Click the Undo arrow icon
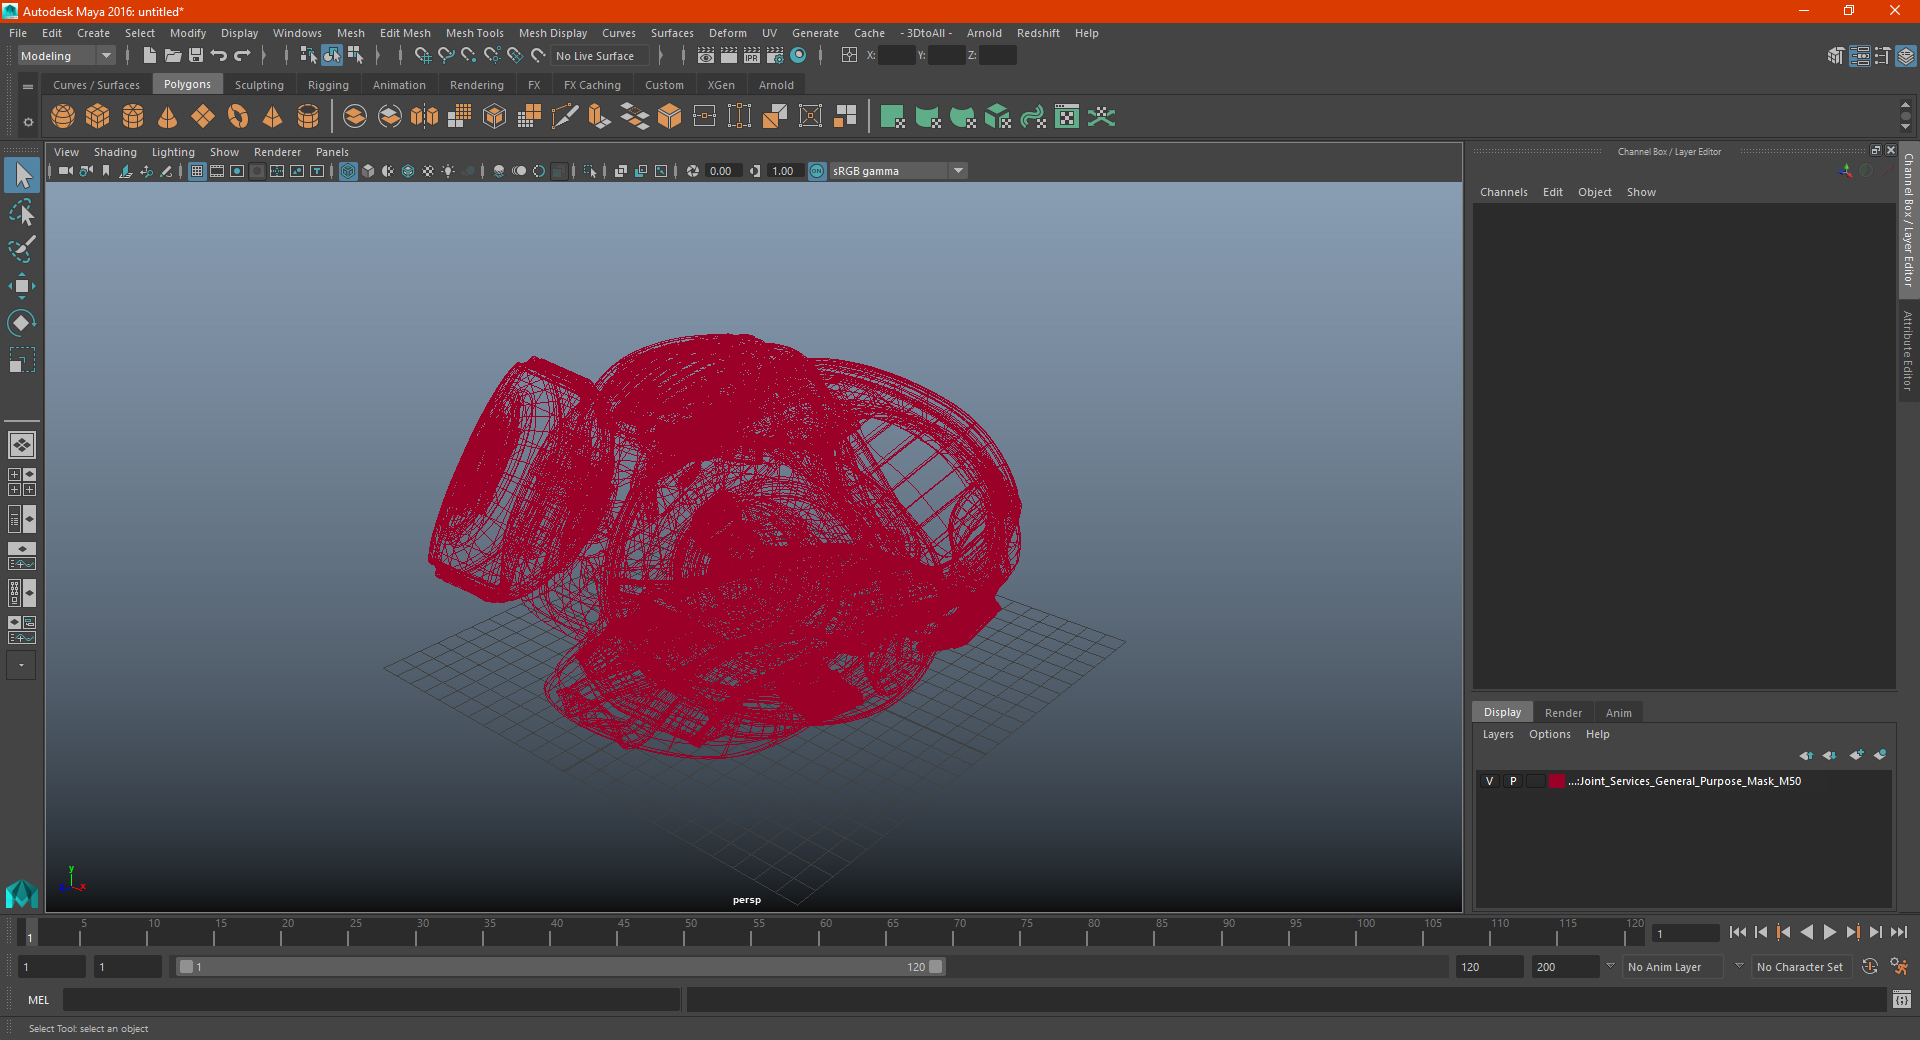The width and height of the screenshot is (1920, 1040). click(x=219, y=56)
